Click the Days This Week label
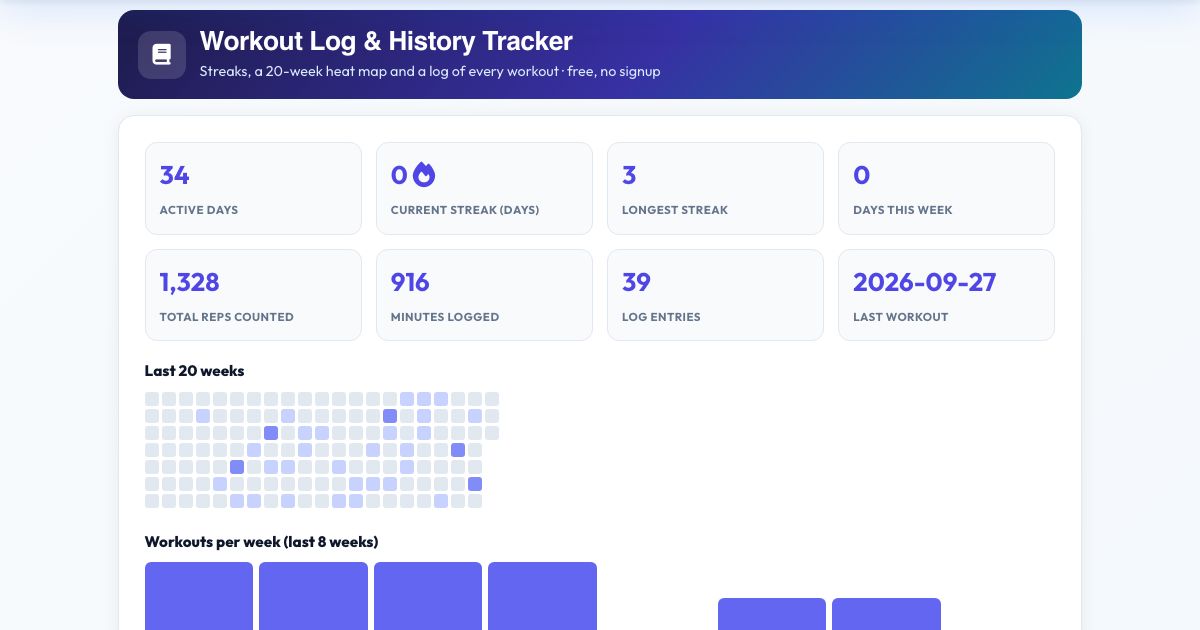 tap(903, 210)
